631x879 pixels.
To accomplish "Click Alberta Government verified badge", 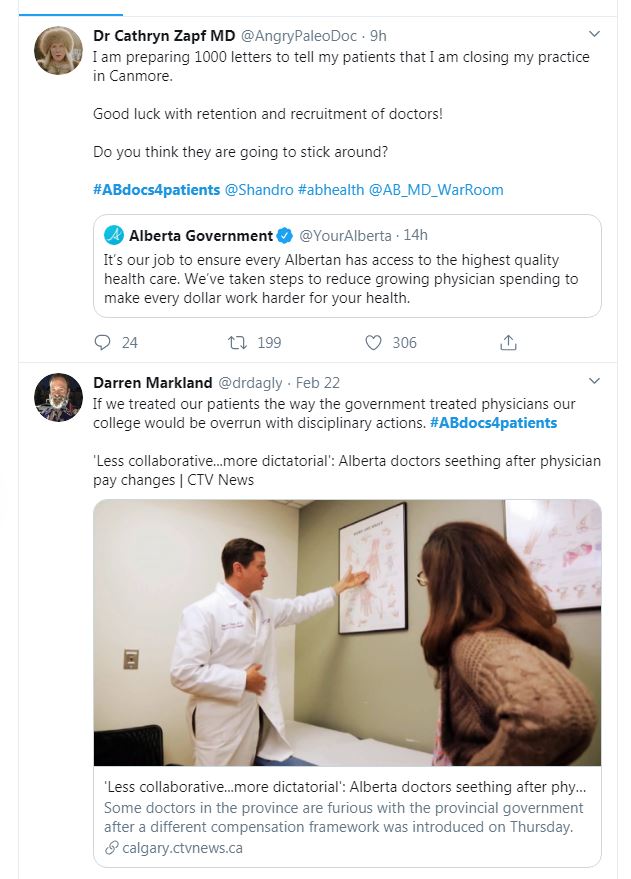I will click(285, 236).
